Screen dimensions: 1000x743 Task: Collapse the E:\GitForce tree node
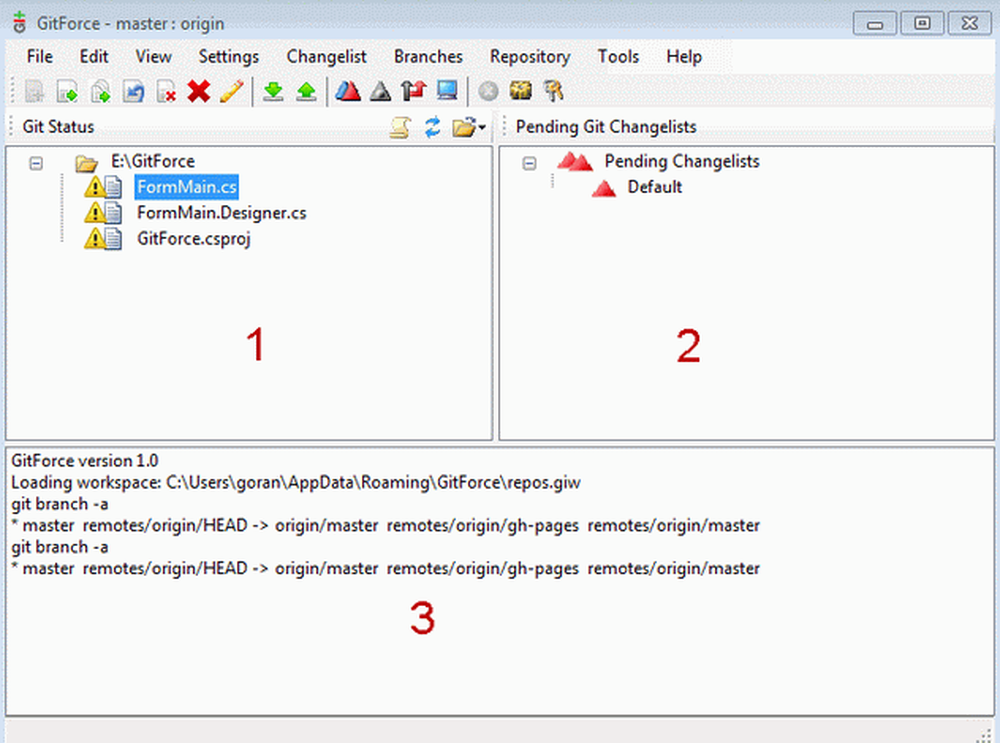(x=36, y=163)
